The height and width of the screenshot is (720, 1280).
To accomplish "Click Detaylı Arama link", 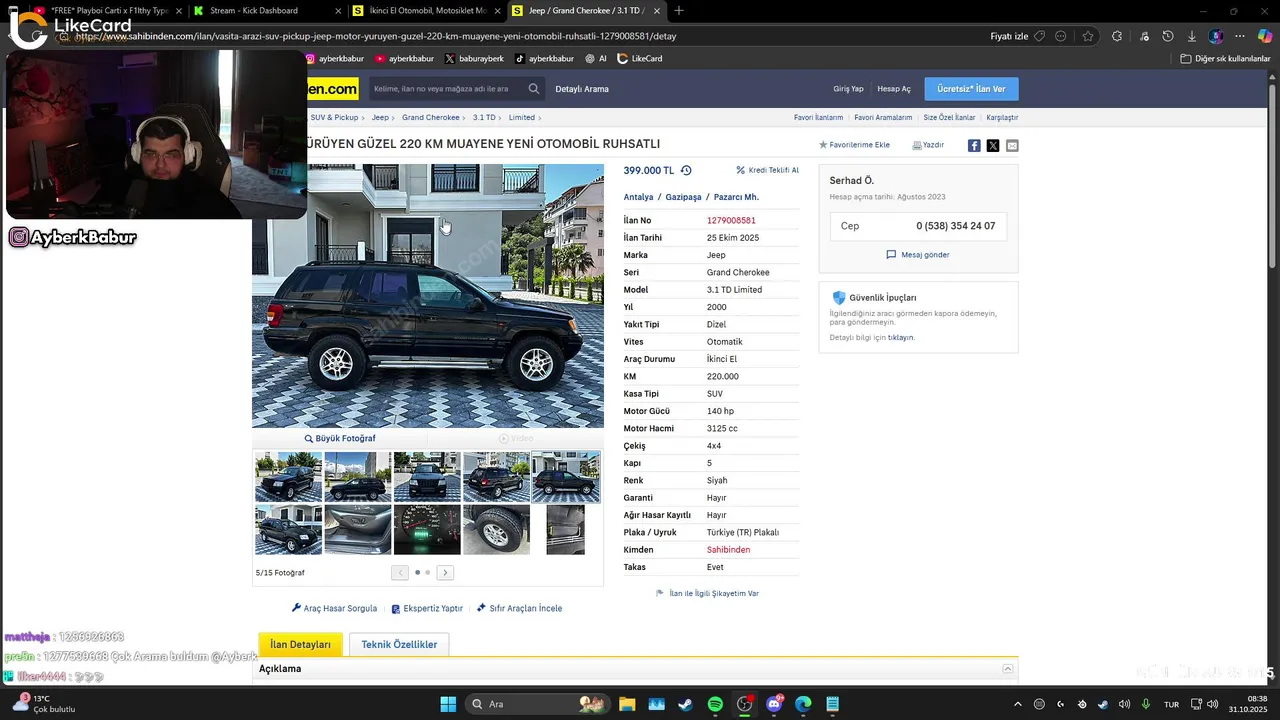I will pyautogui.click(x=582, y=89).
